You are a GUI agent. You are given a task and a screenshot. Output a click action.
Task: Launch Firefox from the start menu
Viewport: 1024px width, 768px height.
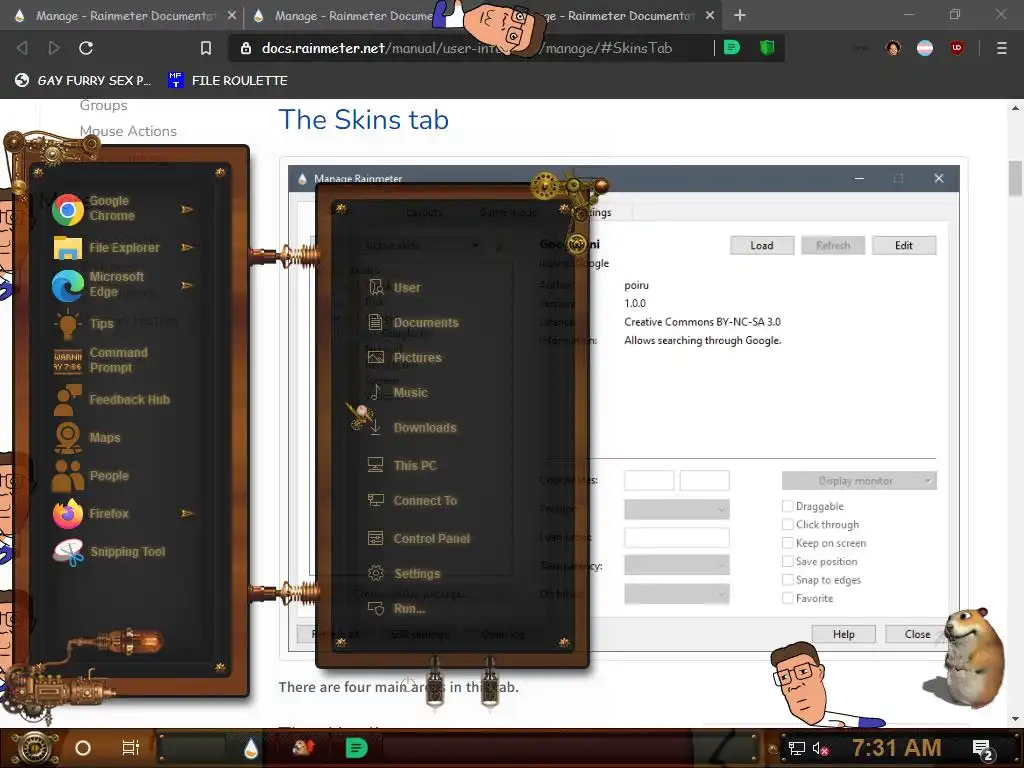[x=91, y=513]
